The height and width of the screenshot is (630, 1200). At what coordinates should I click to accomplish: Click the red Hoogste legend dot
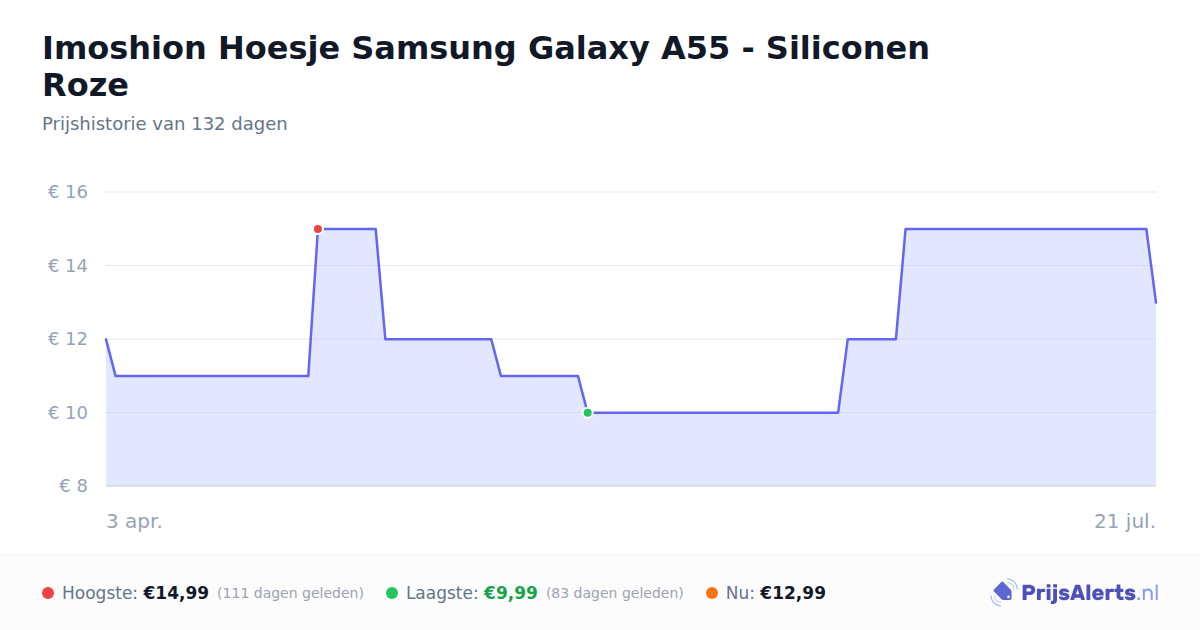pyautogui.click(x=48, y=593)
